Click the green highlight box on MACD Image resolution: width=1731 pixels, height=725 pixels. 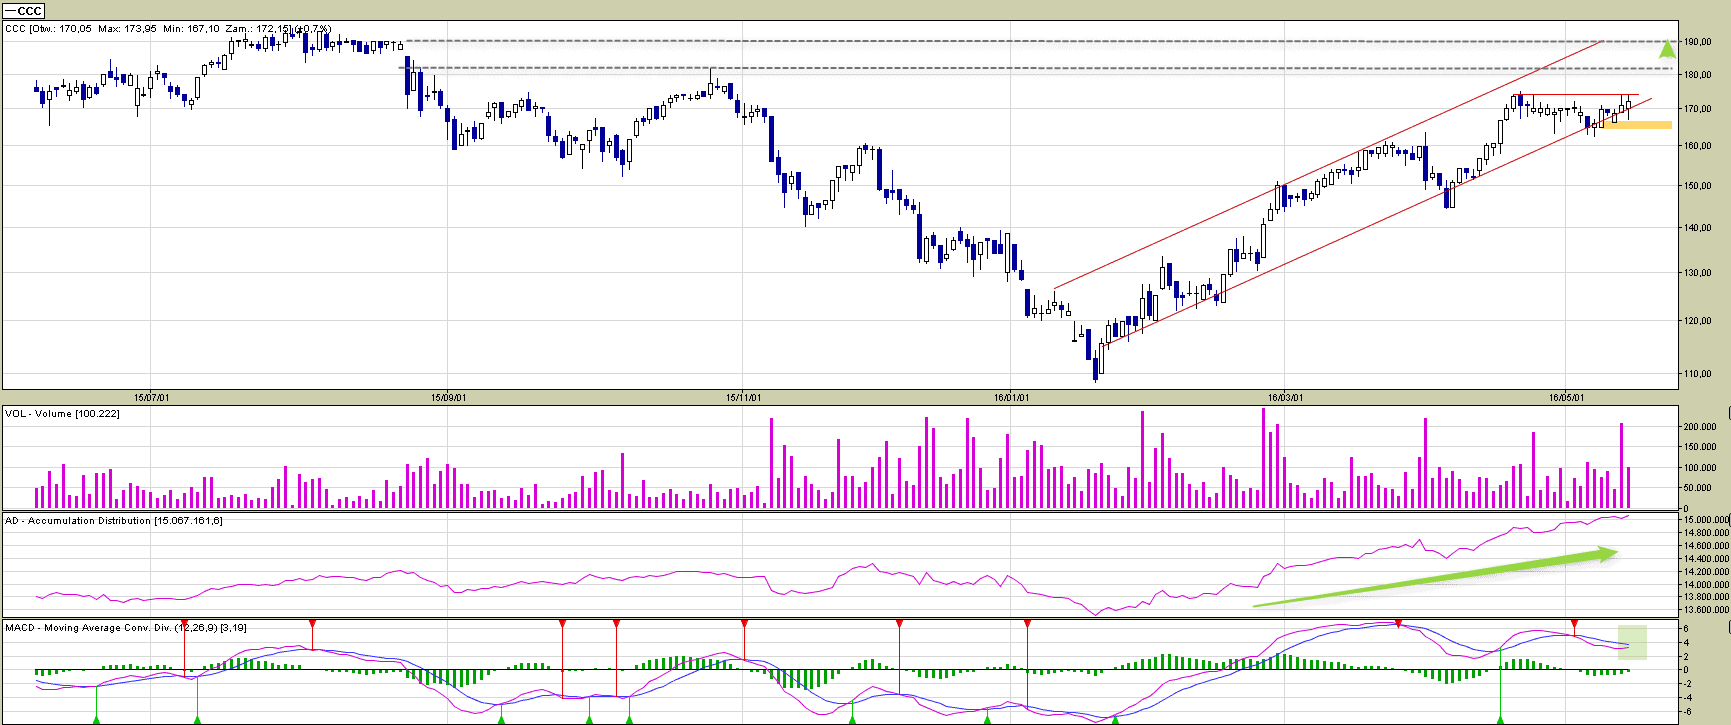(x=1632, y=642)
